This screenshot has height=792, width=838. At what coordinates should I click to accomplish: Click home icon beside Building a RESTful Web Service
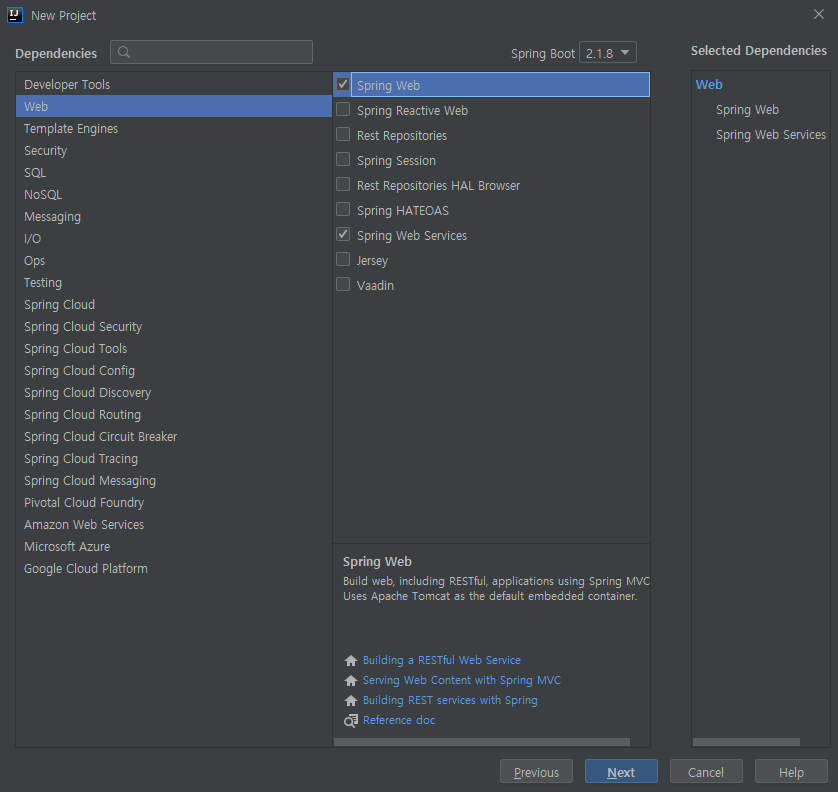tap(351, 661)
